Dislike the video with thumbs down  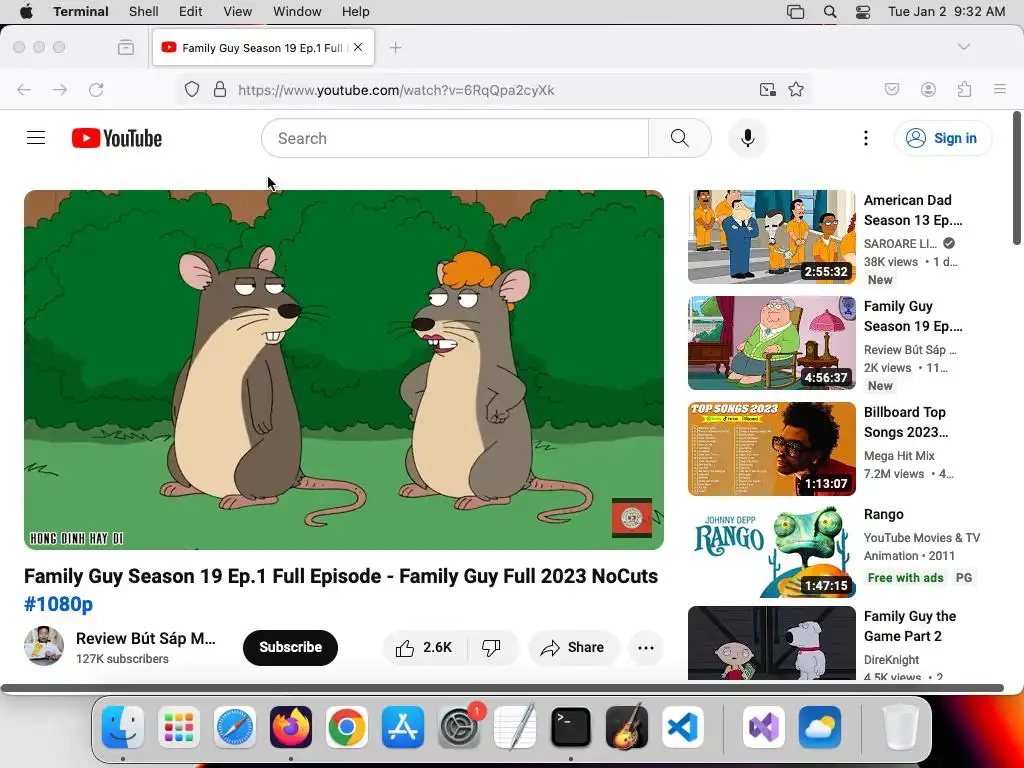pos(491,647)
